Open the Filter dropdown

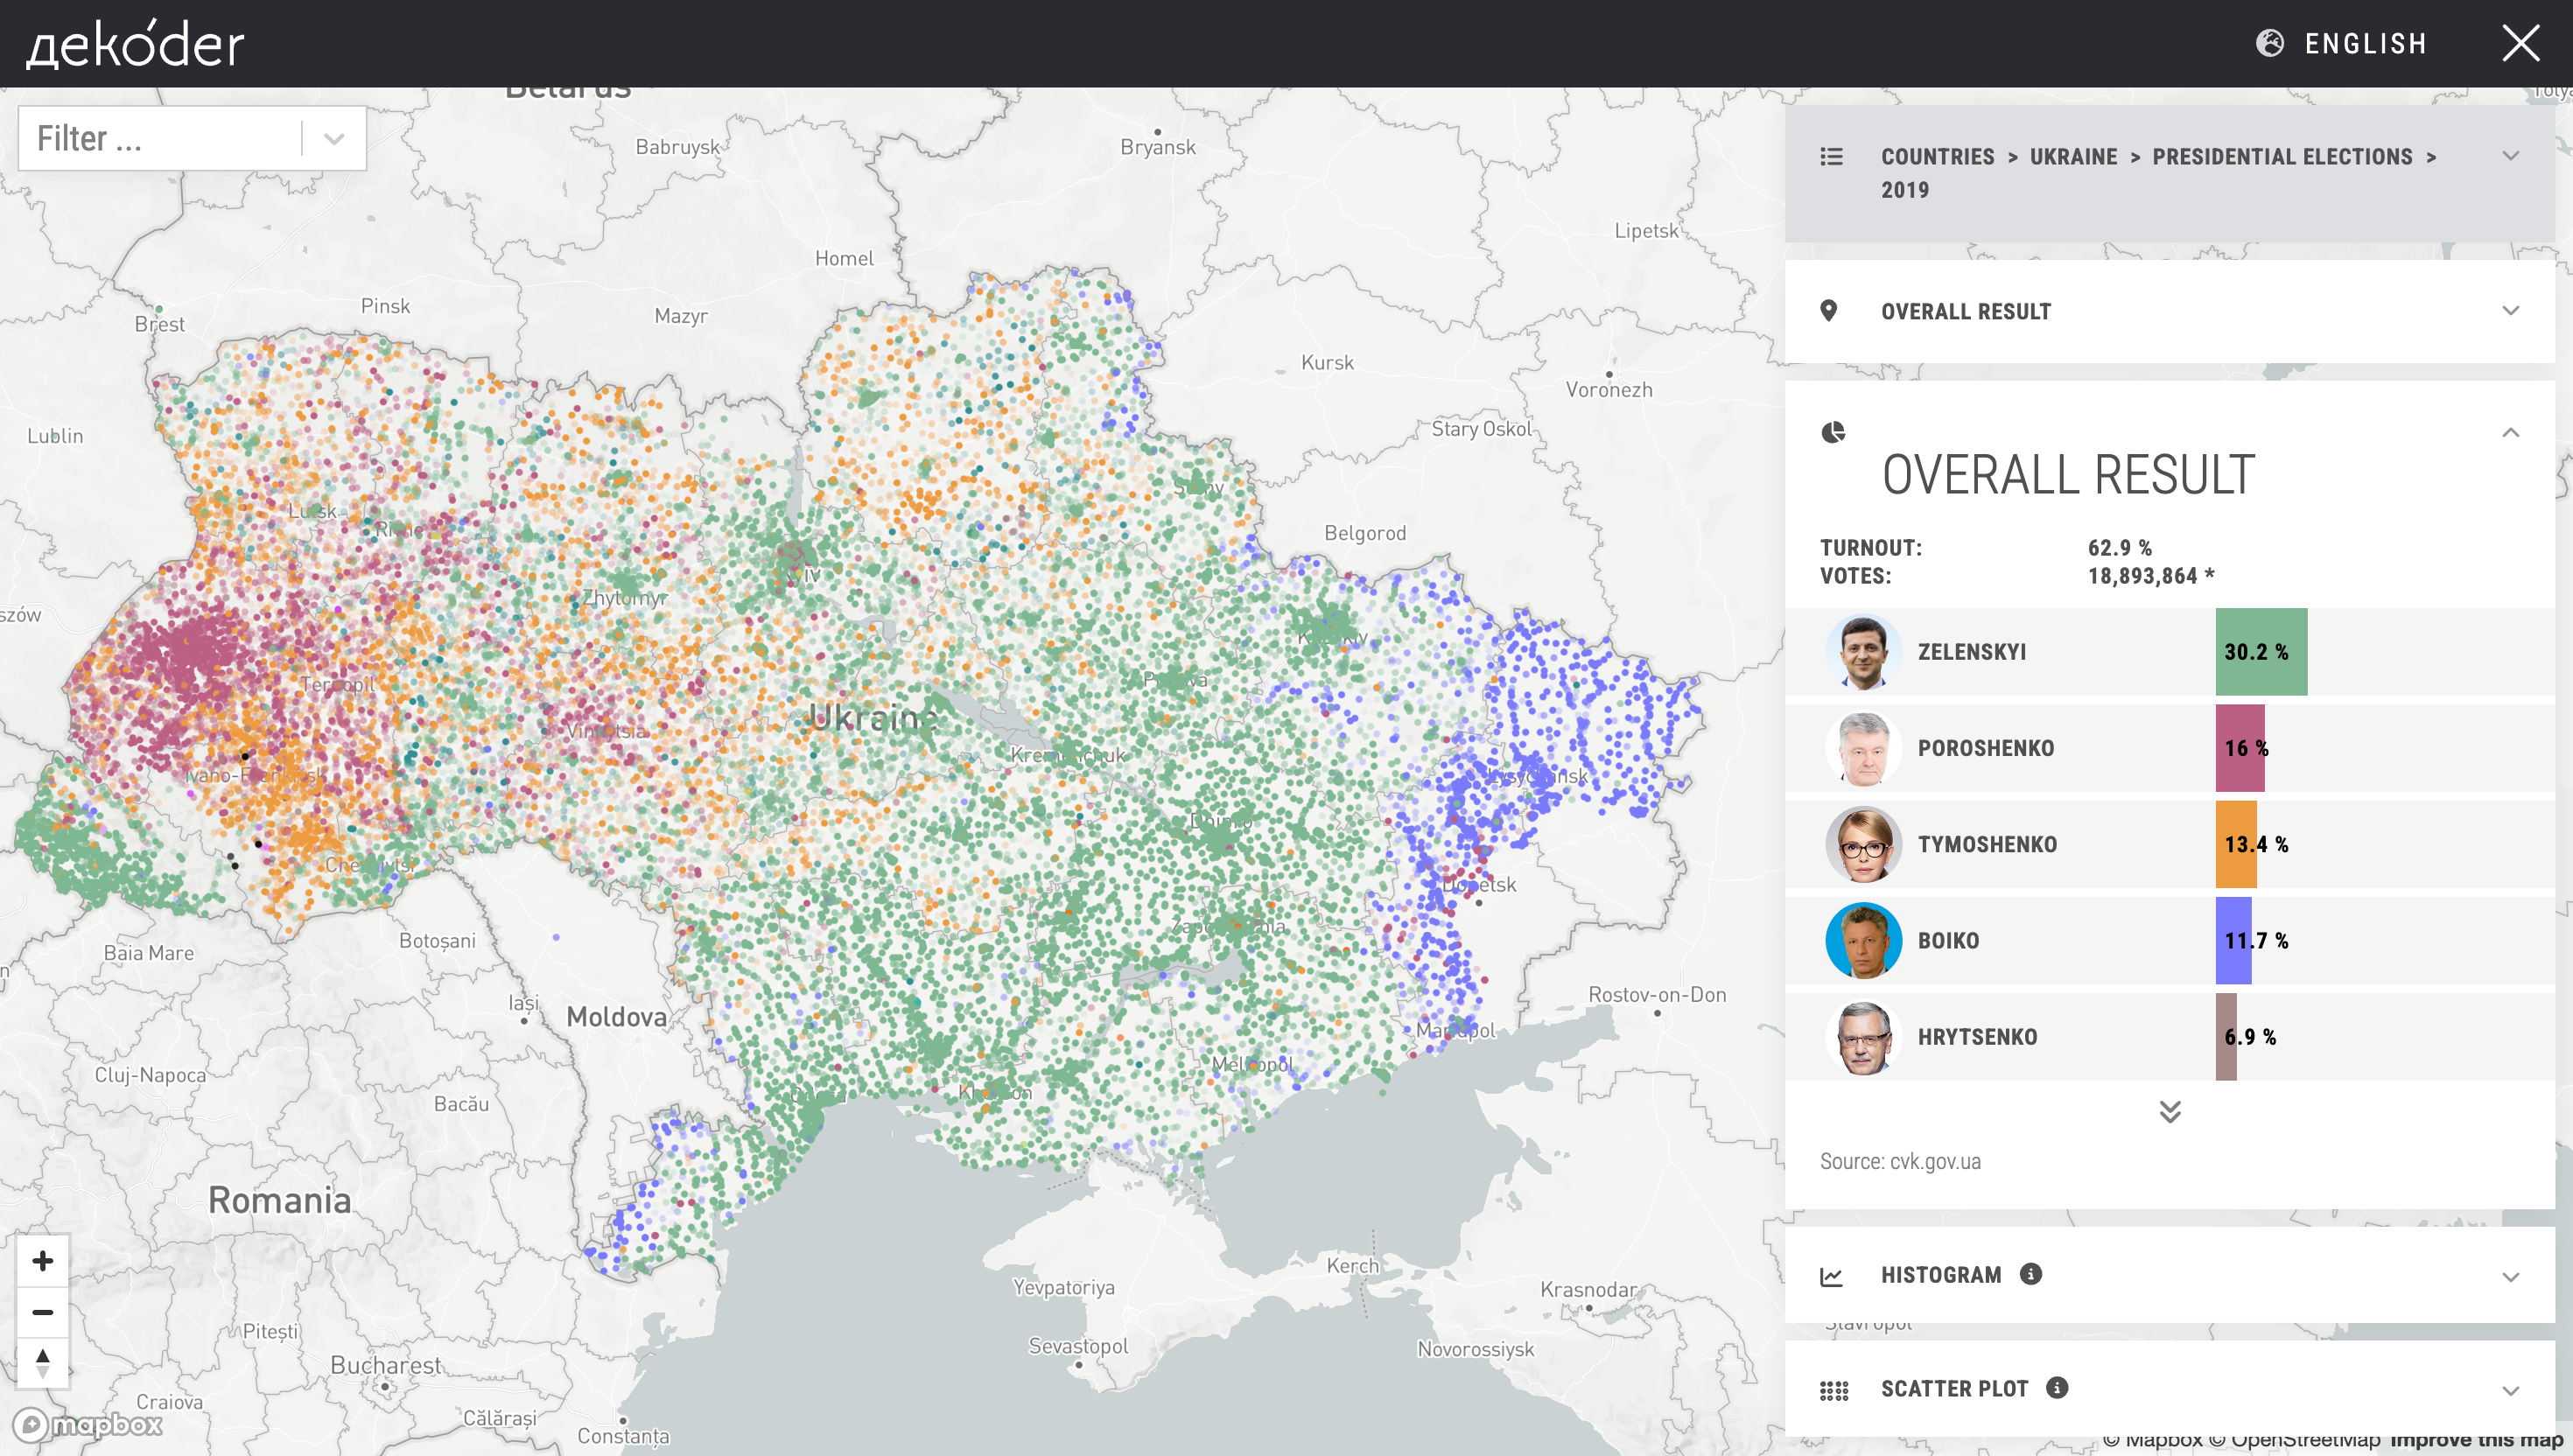pos(333,137)
